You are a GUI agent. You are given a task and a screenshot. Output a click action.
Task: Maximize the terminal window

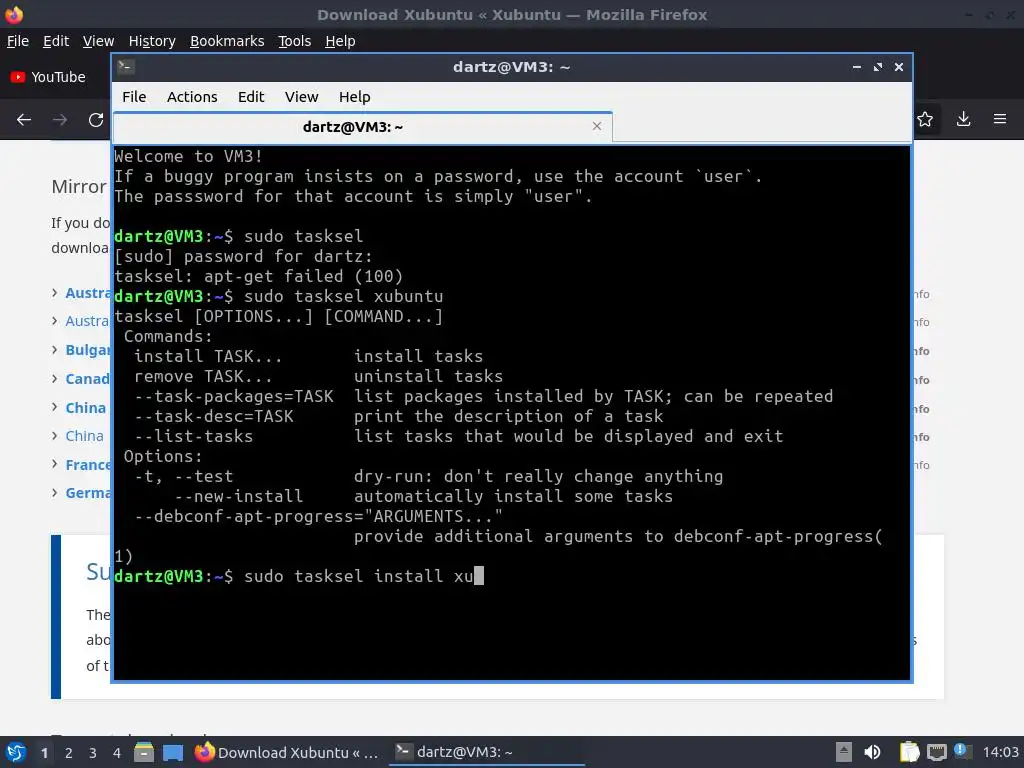click(x=878, y=67)
